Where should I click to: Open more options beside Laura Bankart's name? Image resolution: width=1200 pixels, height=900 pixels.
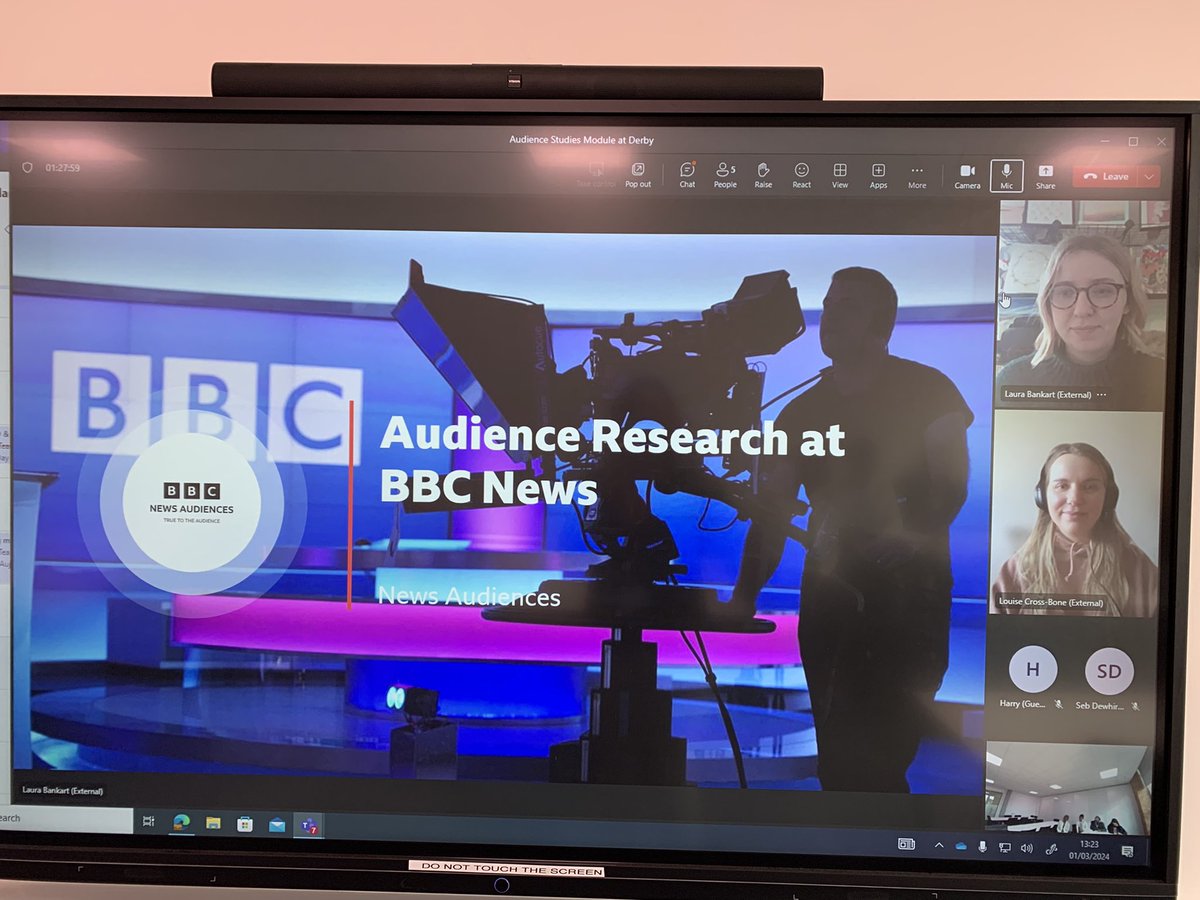[x=1102, y=395]
